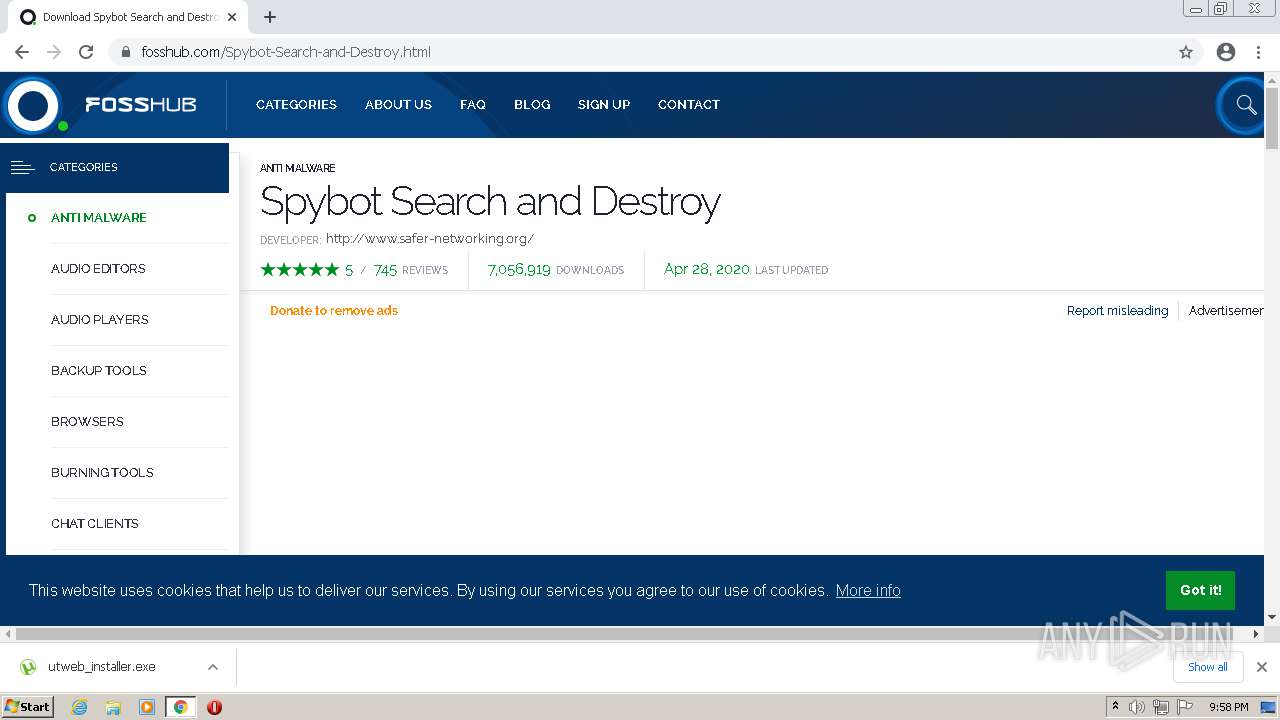This screenshot has width=1280, height=720.
Task: Reload the page with refresh icon
Action: (86, 52)
